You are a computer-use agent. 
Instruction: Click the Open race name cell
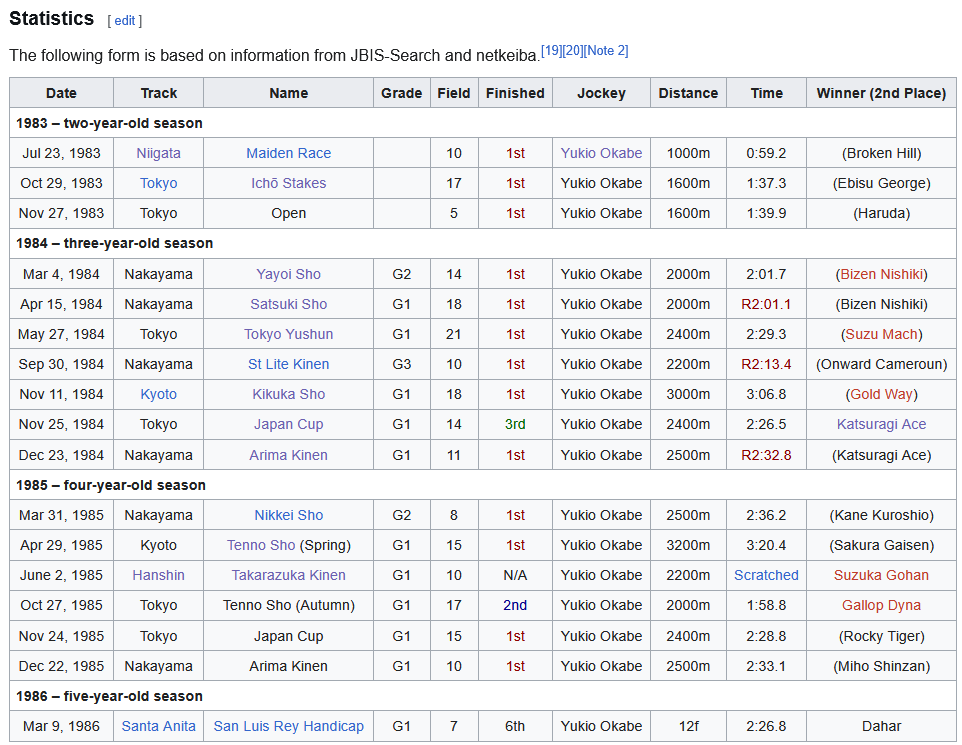288,214
